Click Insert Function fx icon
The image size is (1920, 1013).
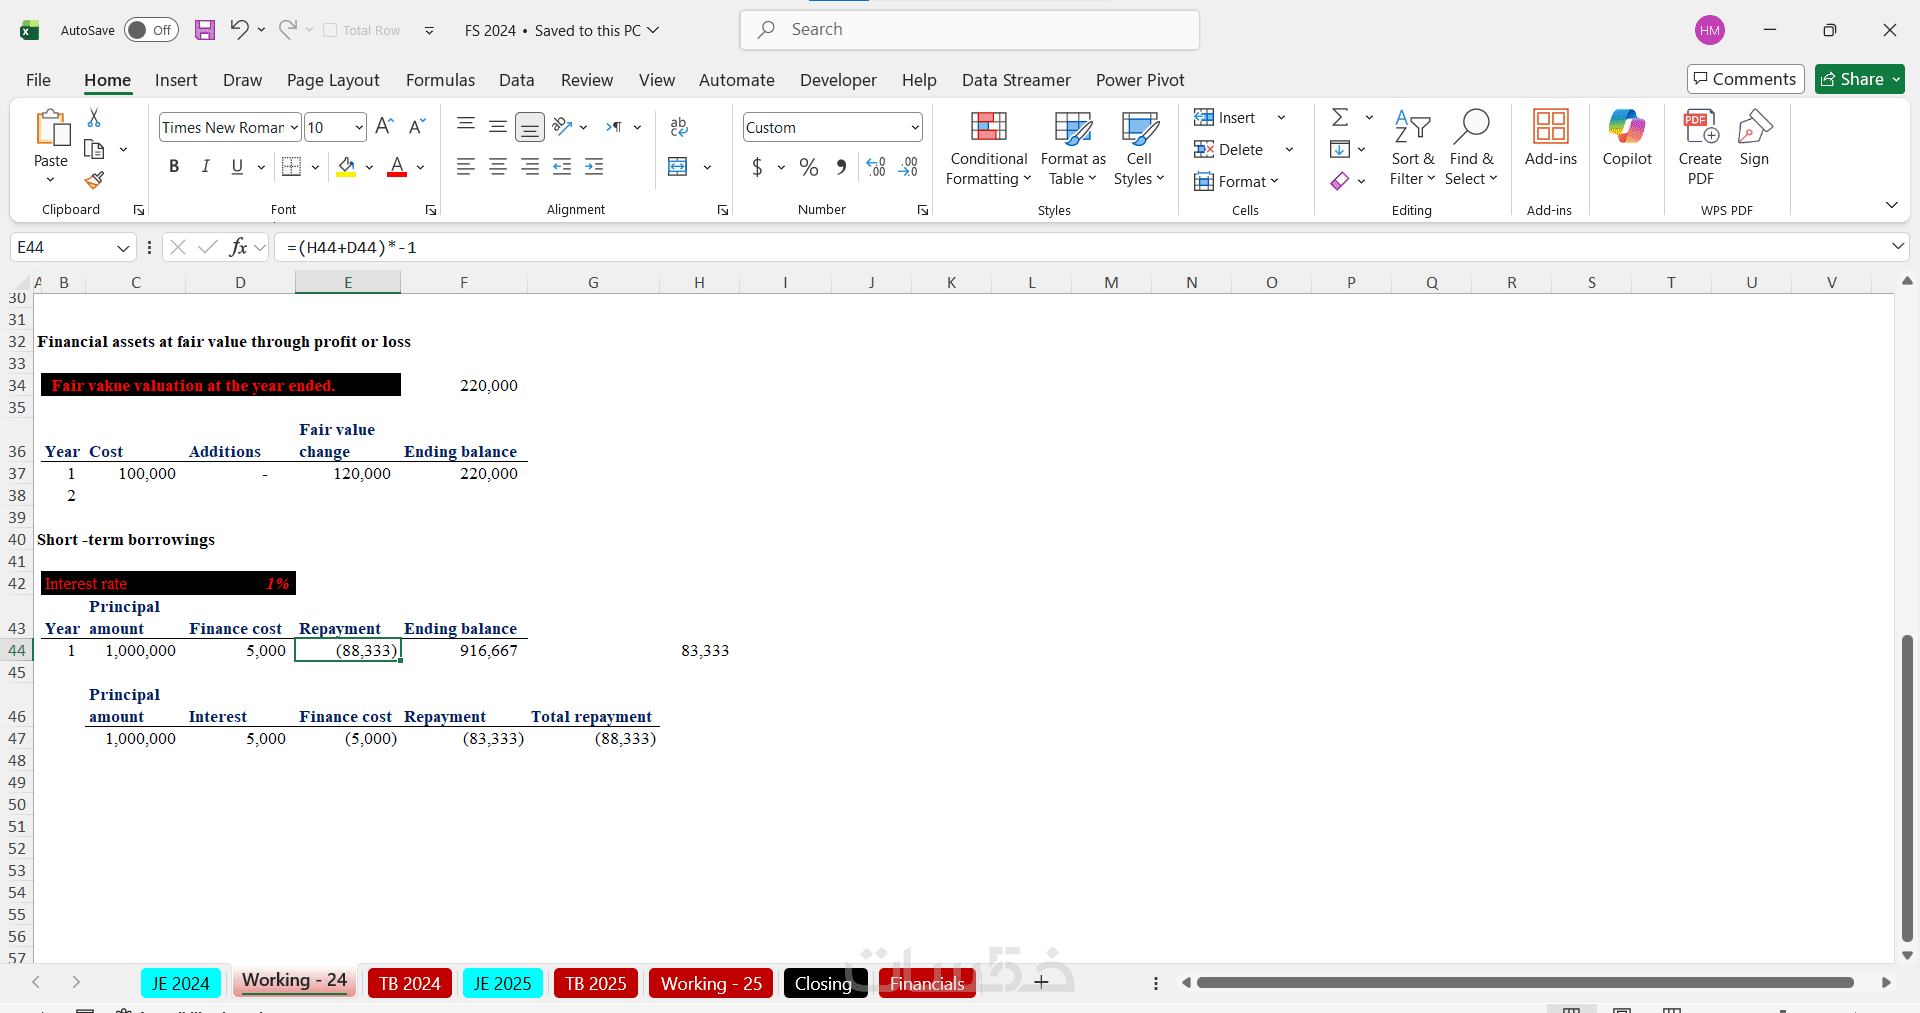[238, 247]
